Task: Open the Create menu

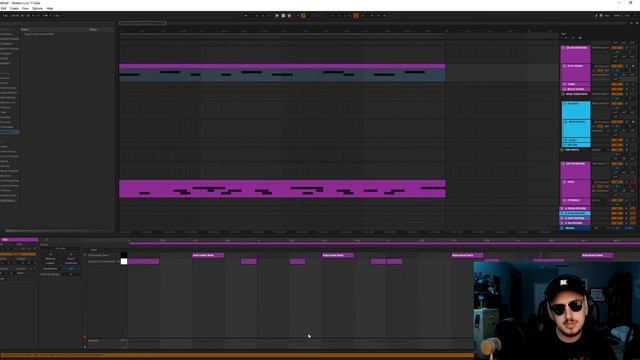Action: [x=14, y=8]
